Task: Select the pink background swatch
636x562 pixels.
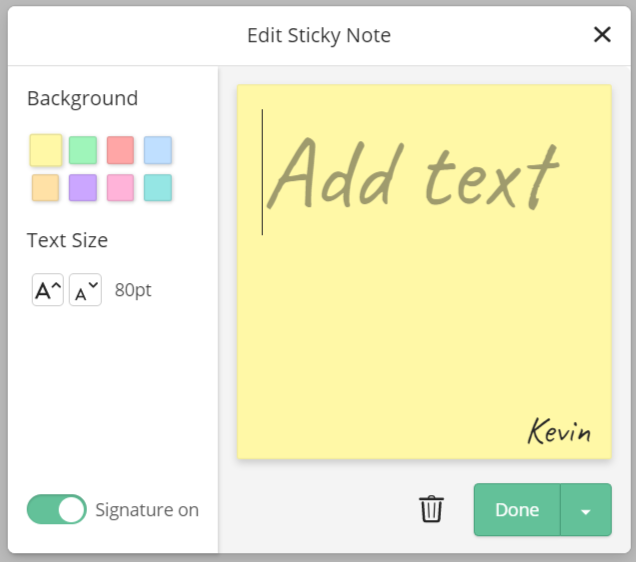Action: (x=120, y=188)
